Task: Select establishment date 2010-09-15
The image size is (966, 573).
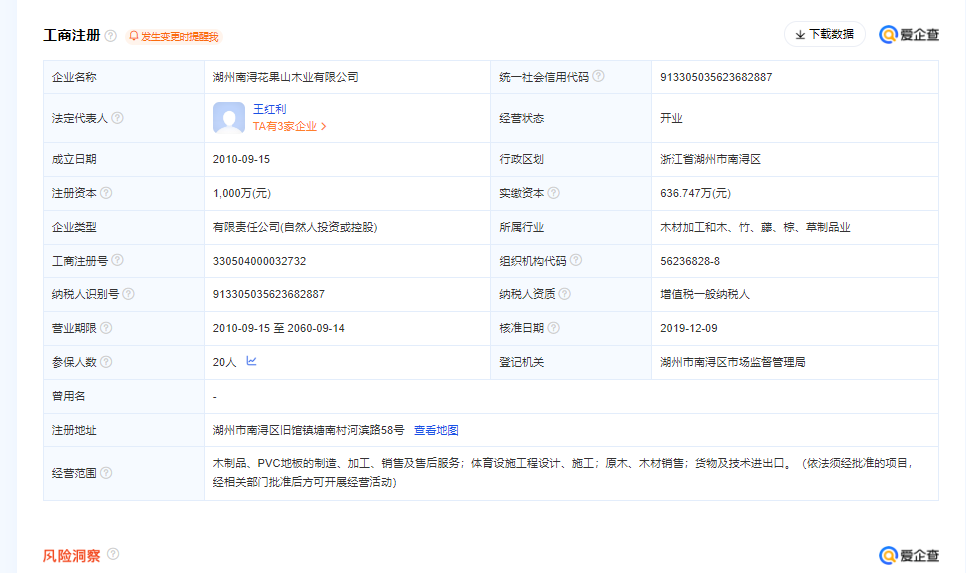Action: point(241,159)
